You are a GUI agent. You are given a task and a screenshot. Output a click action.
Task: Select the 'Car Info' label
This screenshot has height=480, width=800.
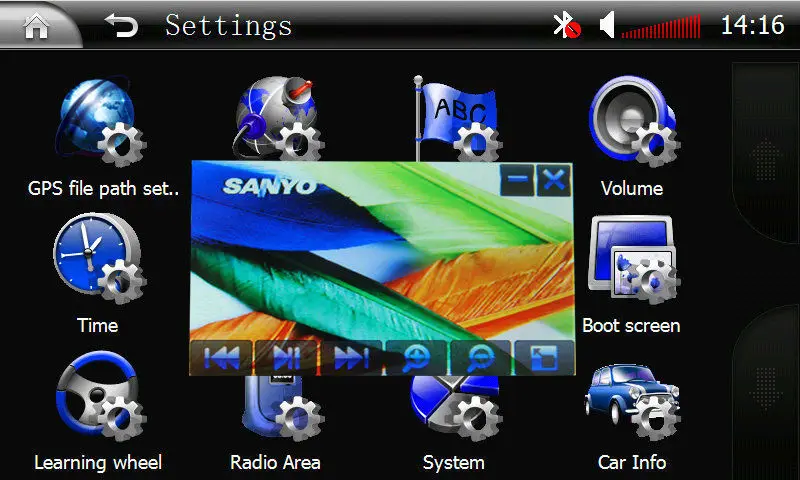click(632, 462)
